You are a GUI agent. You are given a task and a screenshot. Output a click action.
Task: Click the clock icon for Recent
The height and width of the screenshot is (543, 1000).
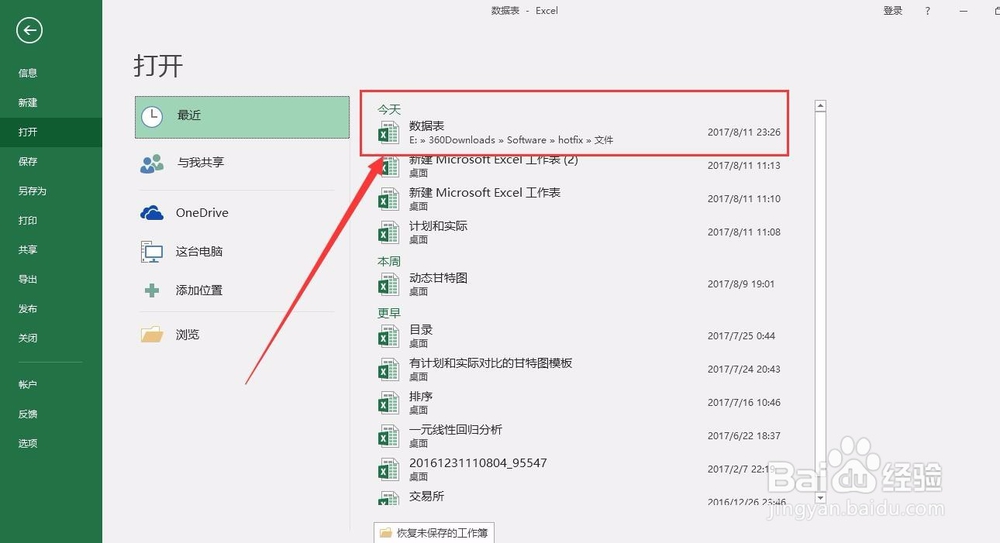pos(152,117)
